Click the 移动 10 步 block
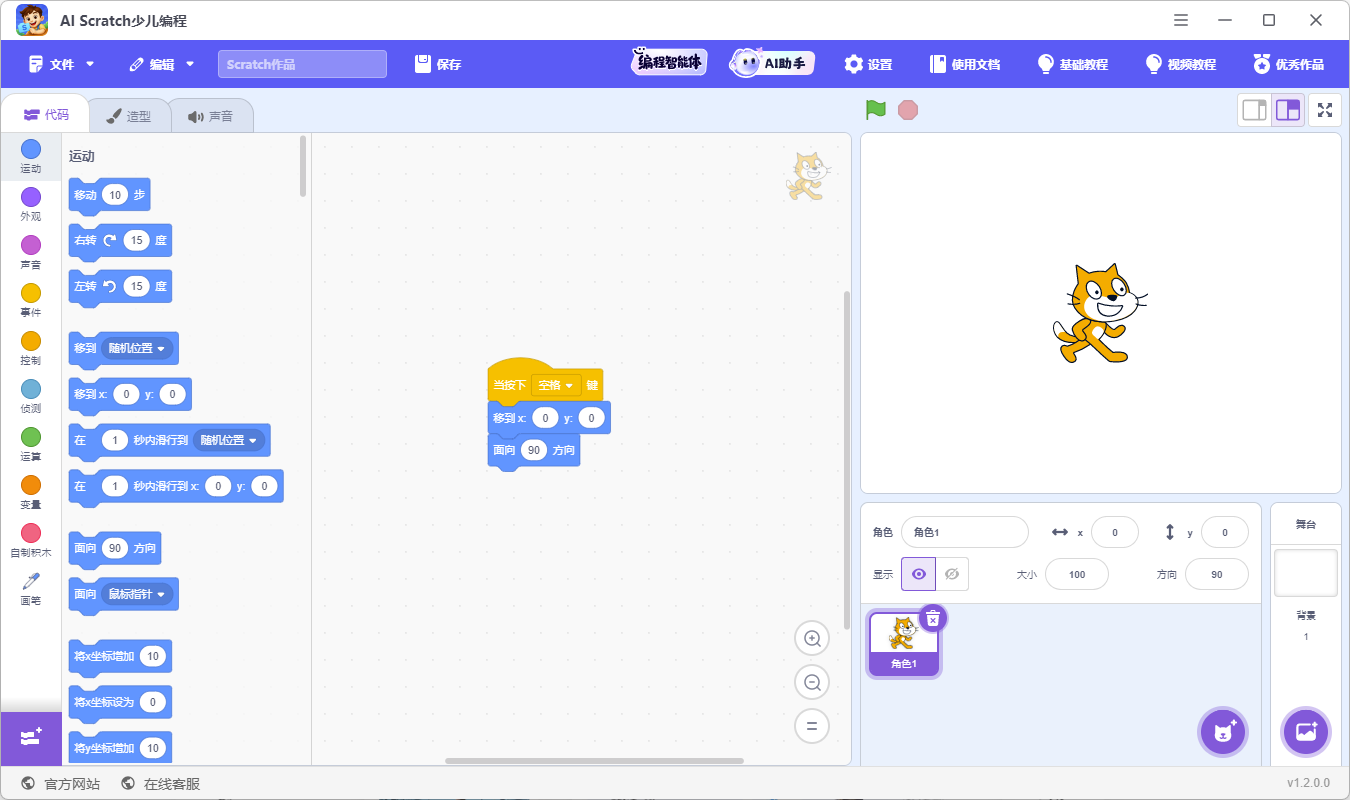The width and height of the screenshot is (1350, 800). 109,195
